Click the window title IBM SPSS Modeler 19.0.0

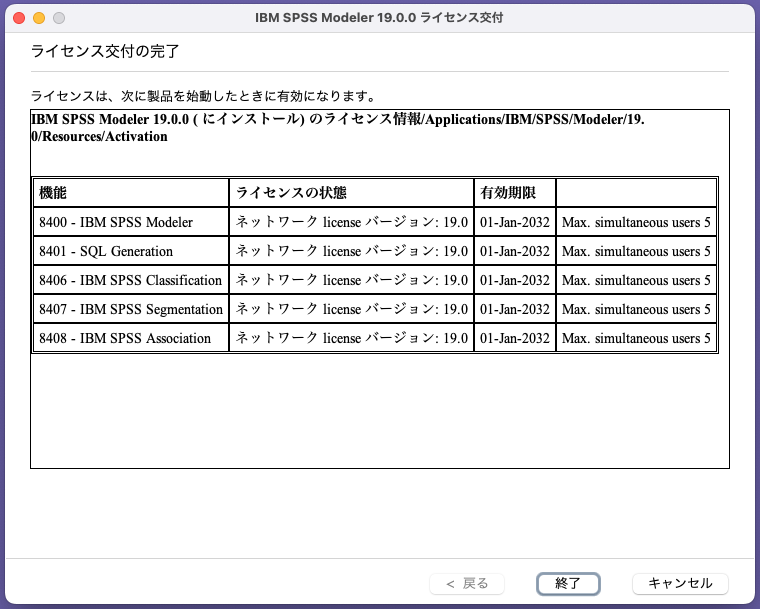(x=379, y=17)
